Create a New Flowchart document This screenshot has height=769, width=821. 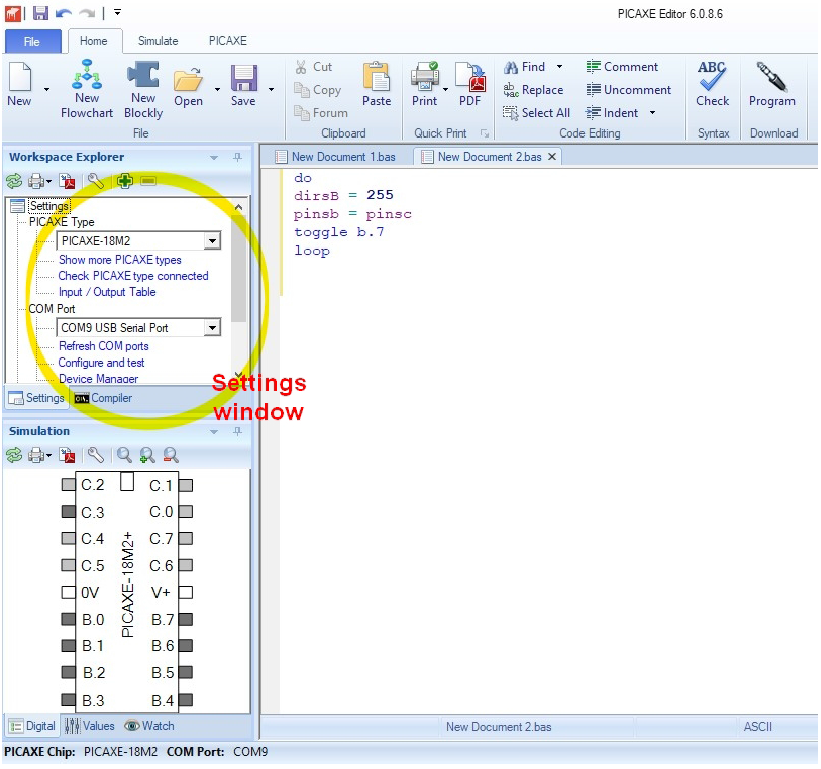(x=87, y=88)
